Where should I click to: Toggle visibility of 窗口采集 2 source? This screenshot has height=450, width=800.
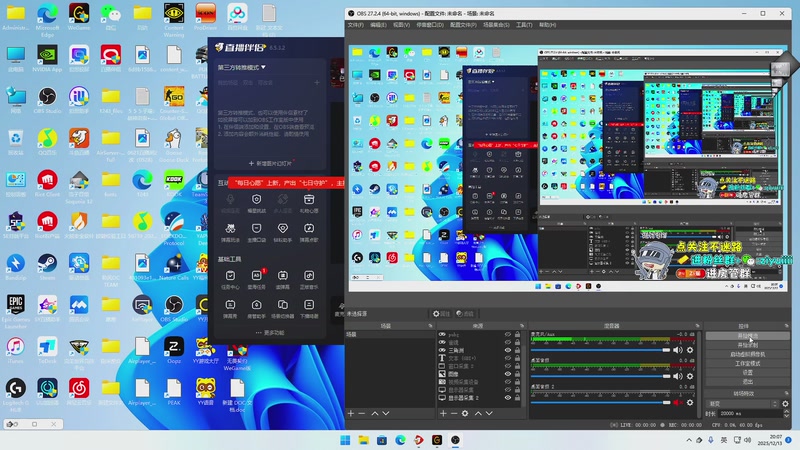(x=508, y=366)
